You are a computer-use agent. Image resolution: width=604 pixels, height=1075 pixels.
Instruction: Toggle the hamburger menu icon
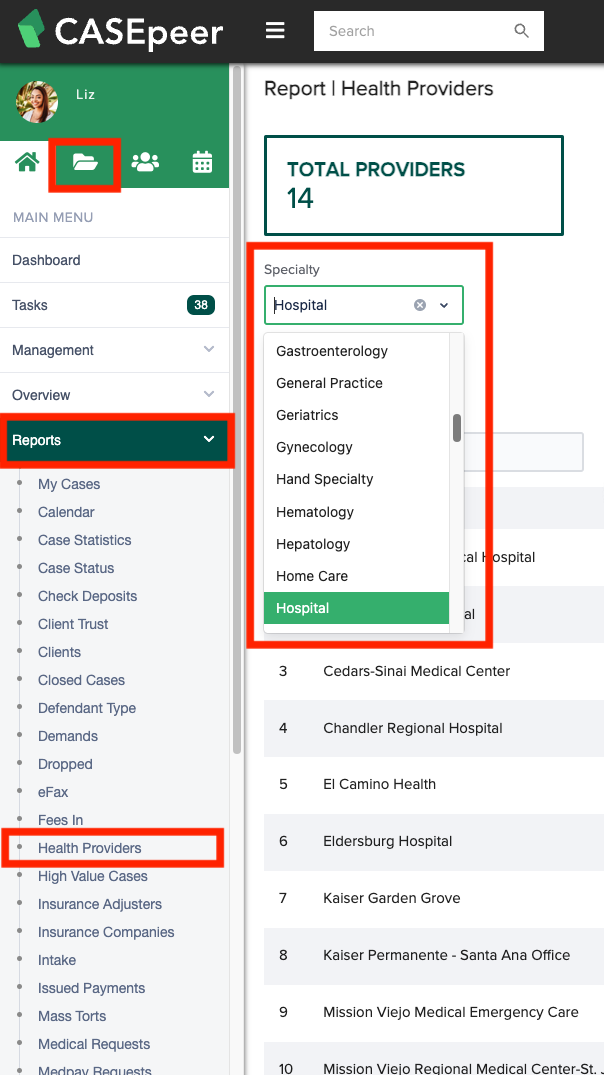click(x=276, y=31)
